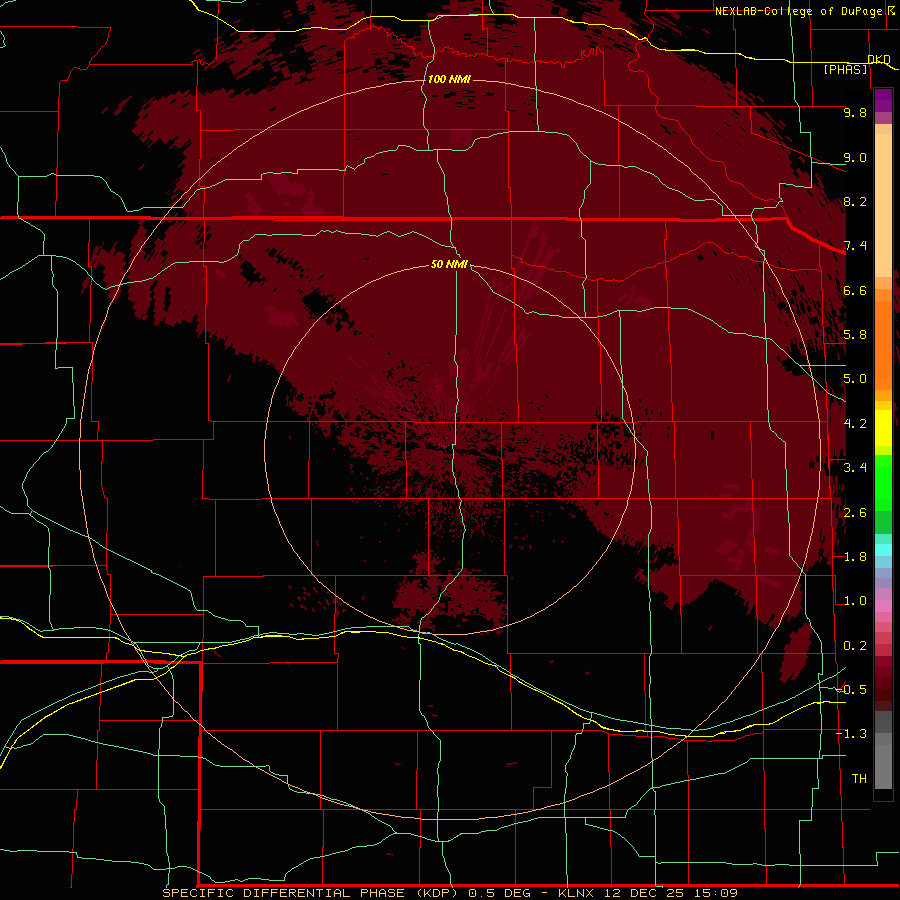Click the 9.0 color scale value
Viewport: 900px width, 900px height.
[855, 157]
